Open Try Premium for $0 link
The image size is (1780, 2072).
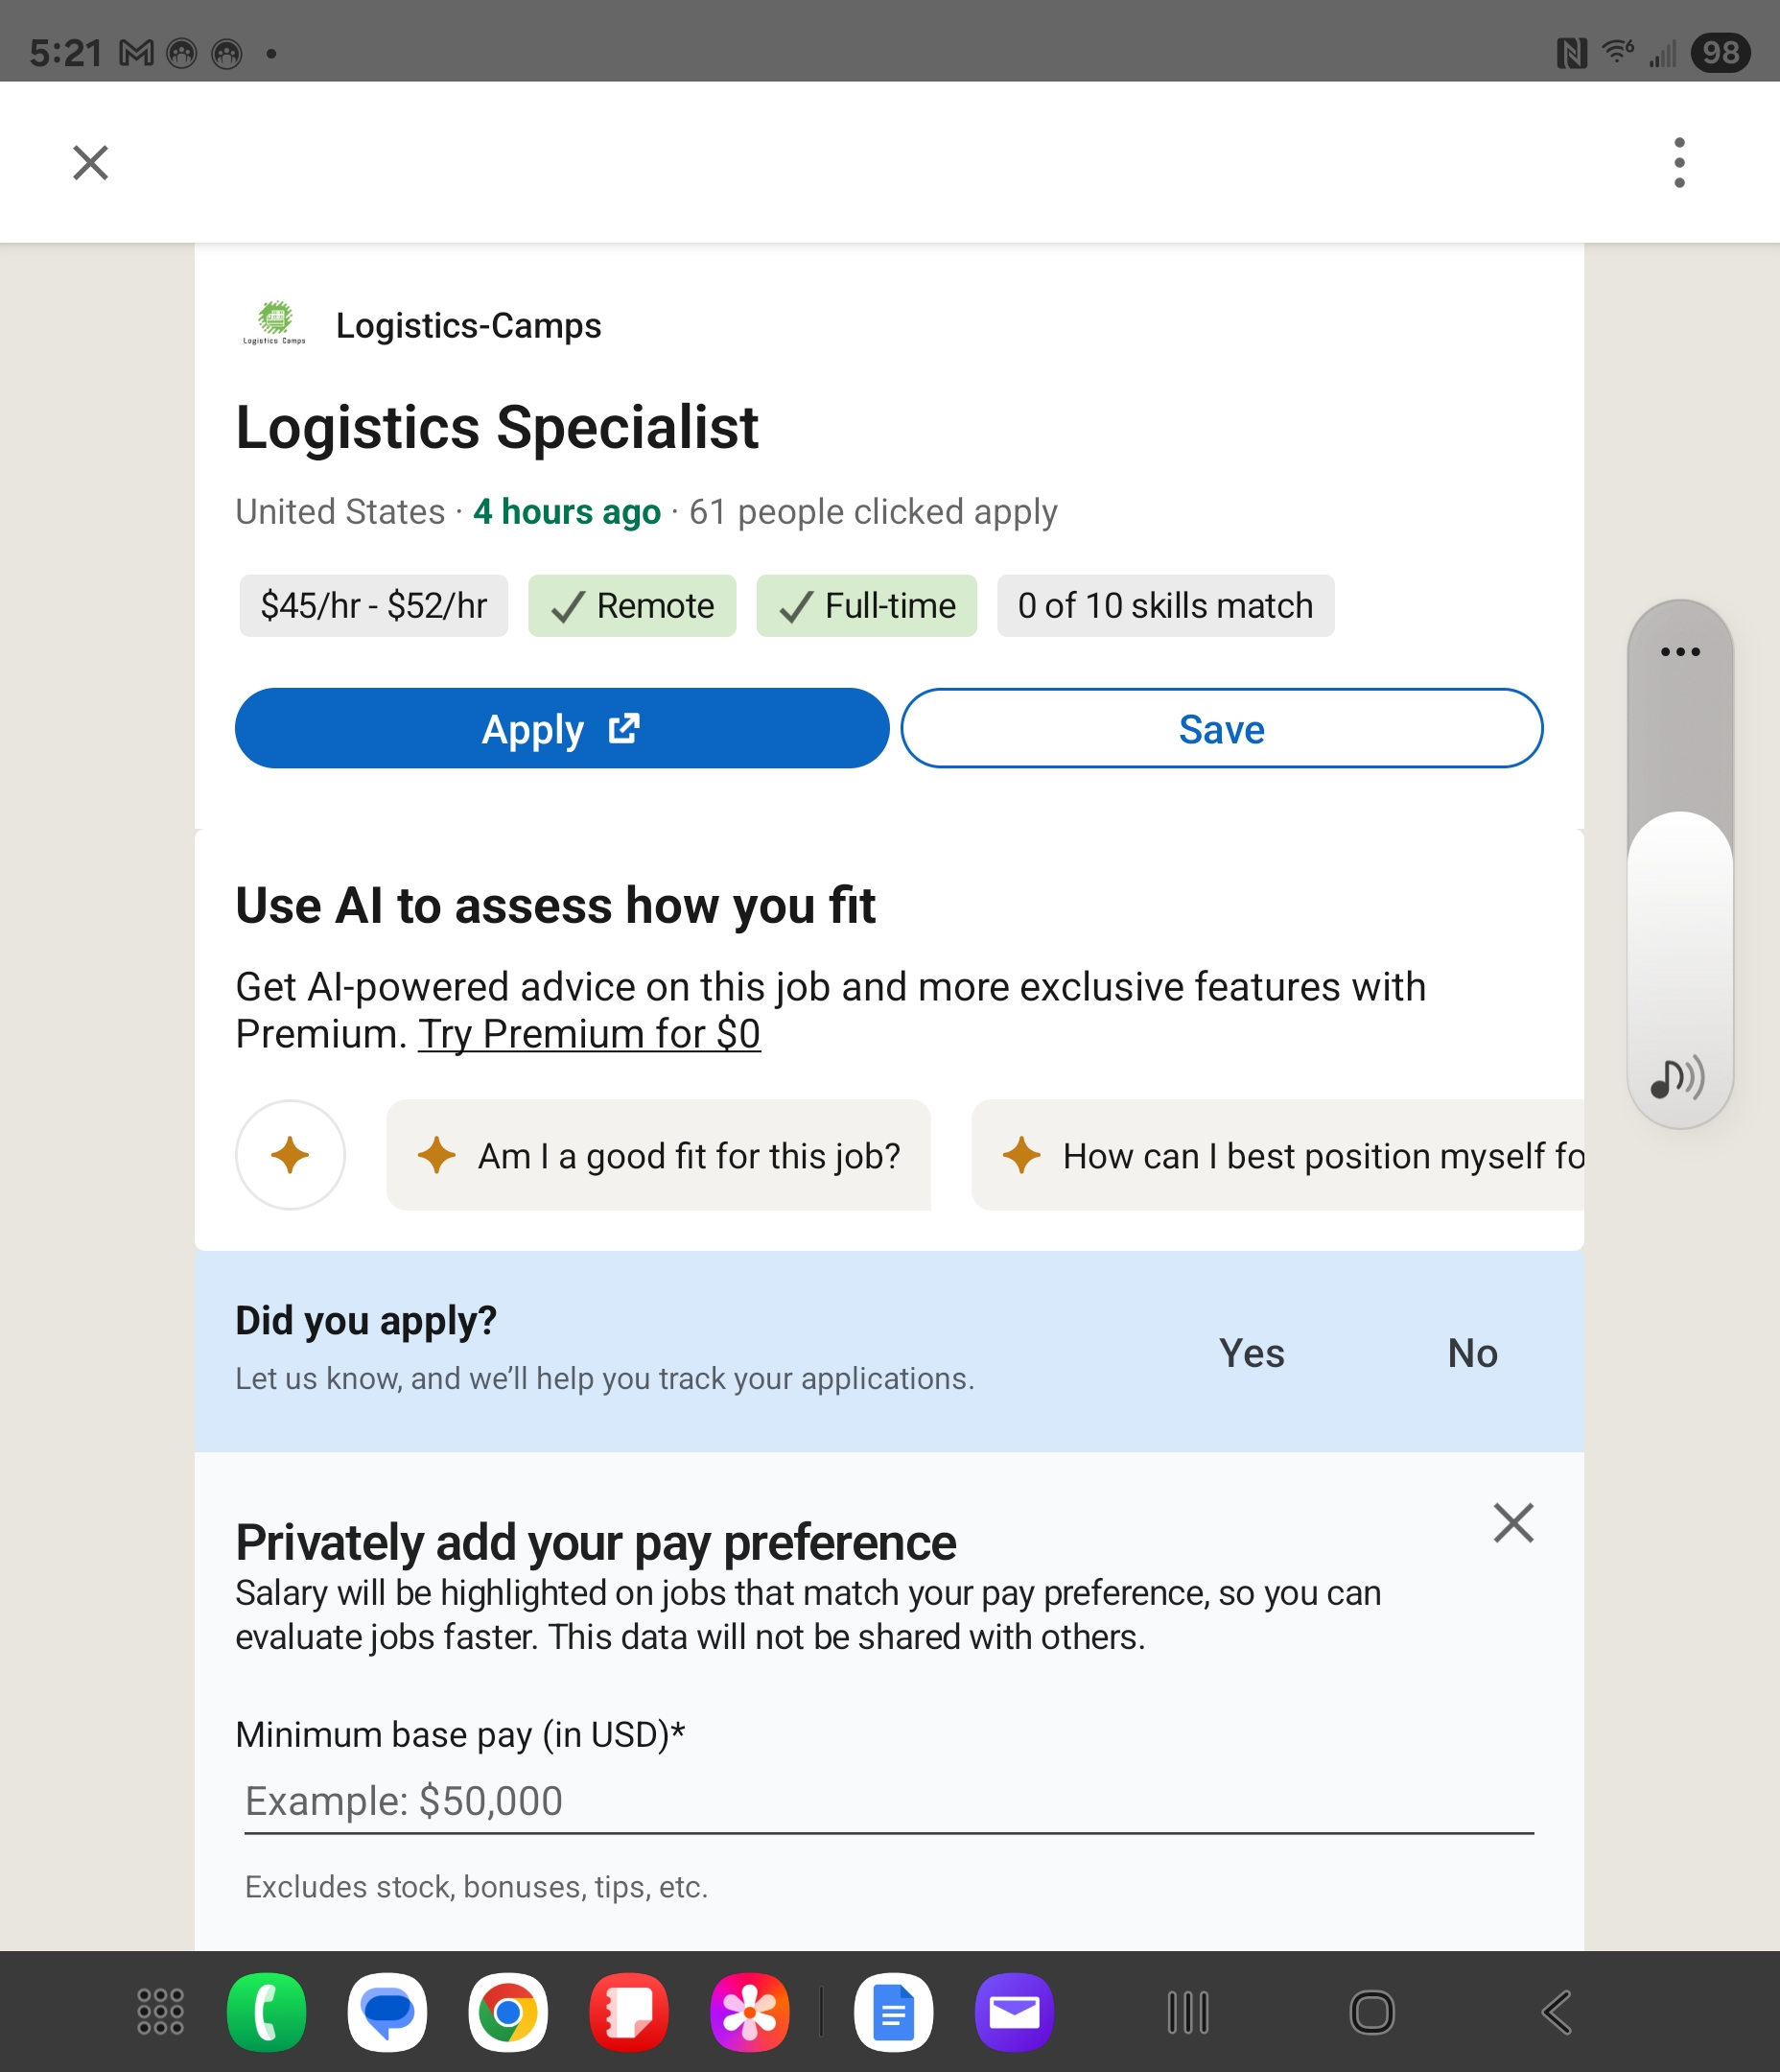coord(589,1034)
